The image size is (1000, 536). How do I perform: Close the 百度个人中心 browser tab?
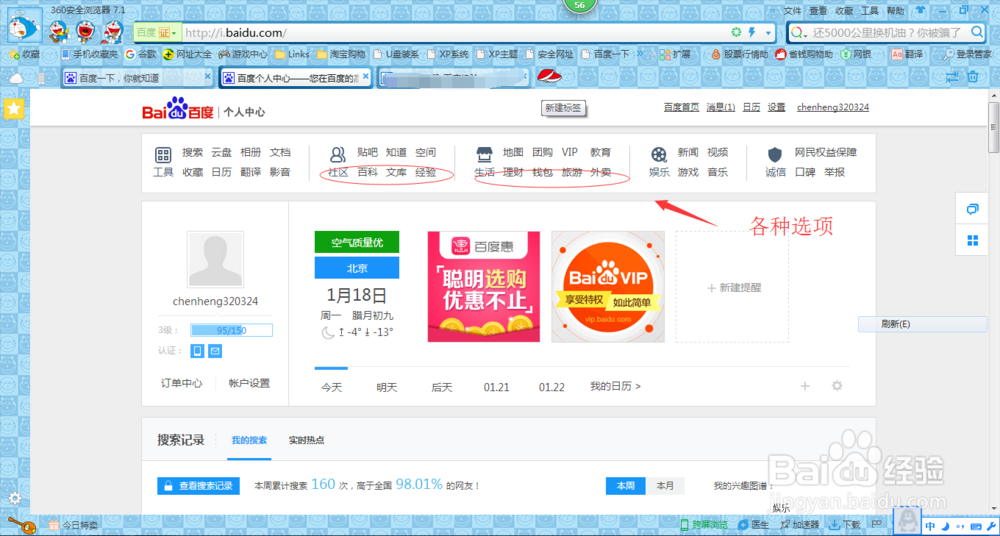365,76
